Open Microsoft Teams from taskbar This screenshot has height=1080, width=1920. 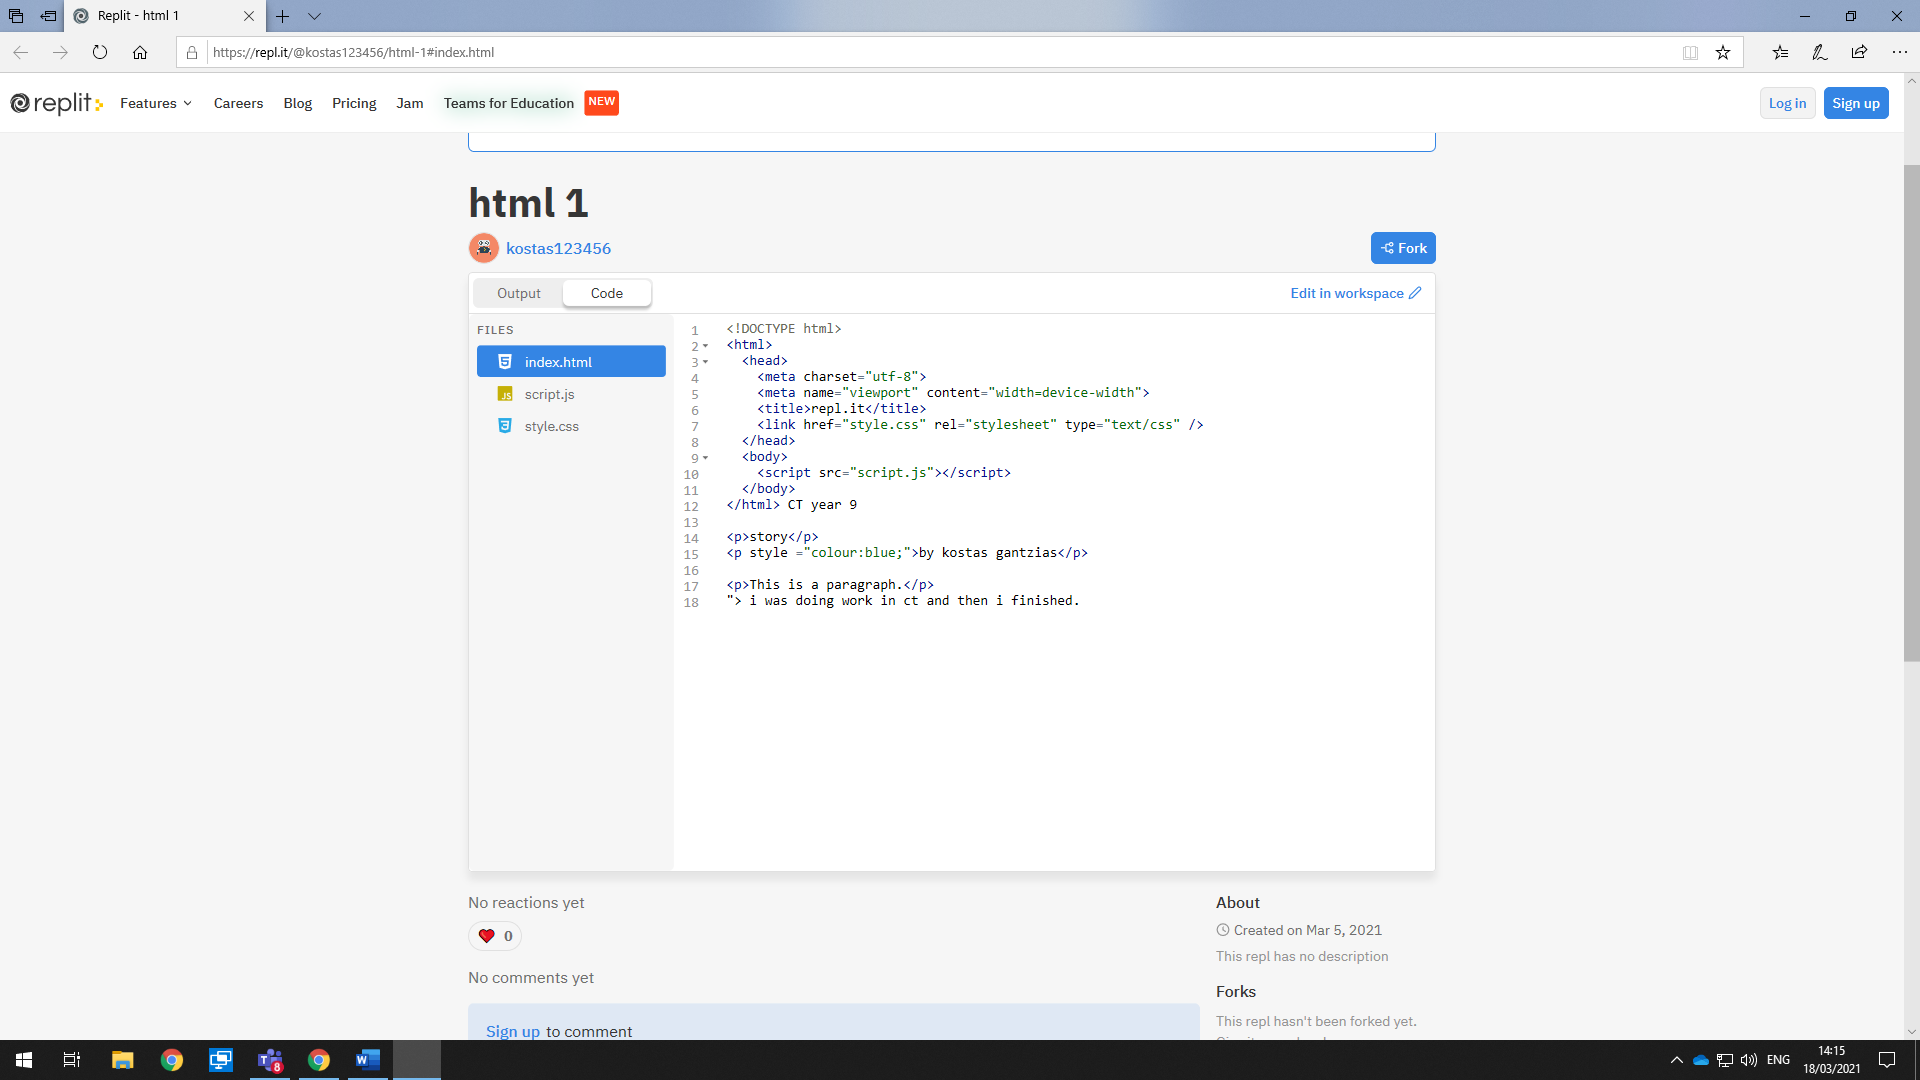tap(270, 1060)
